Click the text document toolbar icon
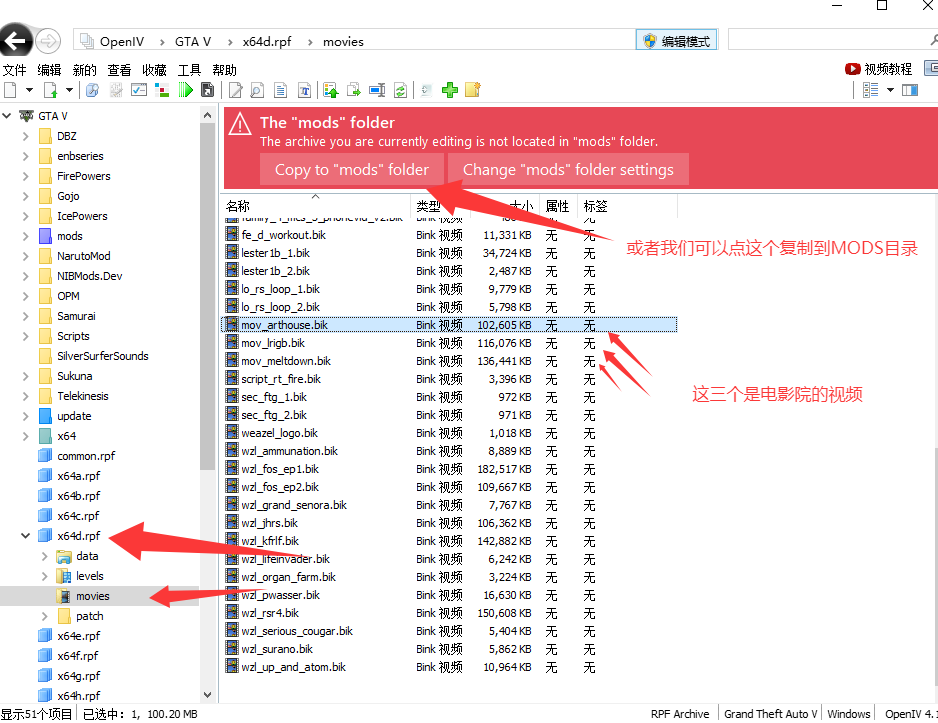Screen dimensions: 938x723 280,90
